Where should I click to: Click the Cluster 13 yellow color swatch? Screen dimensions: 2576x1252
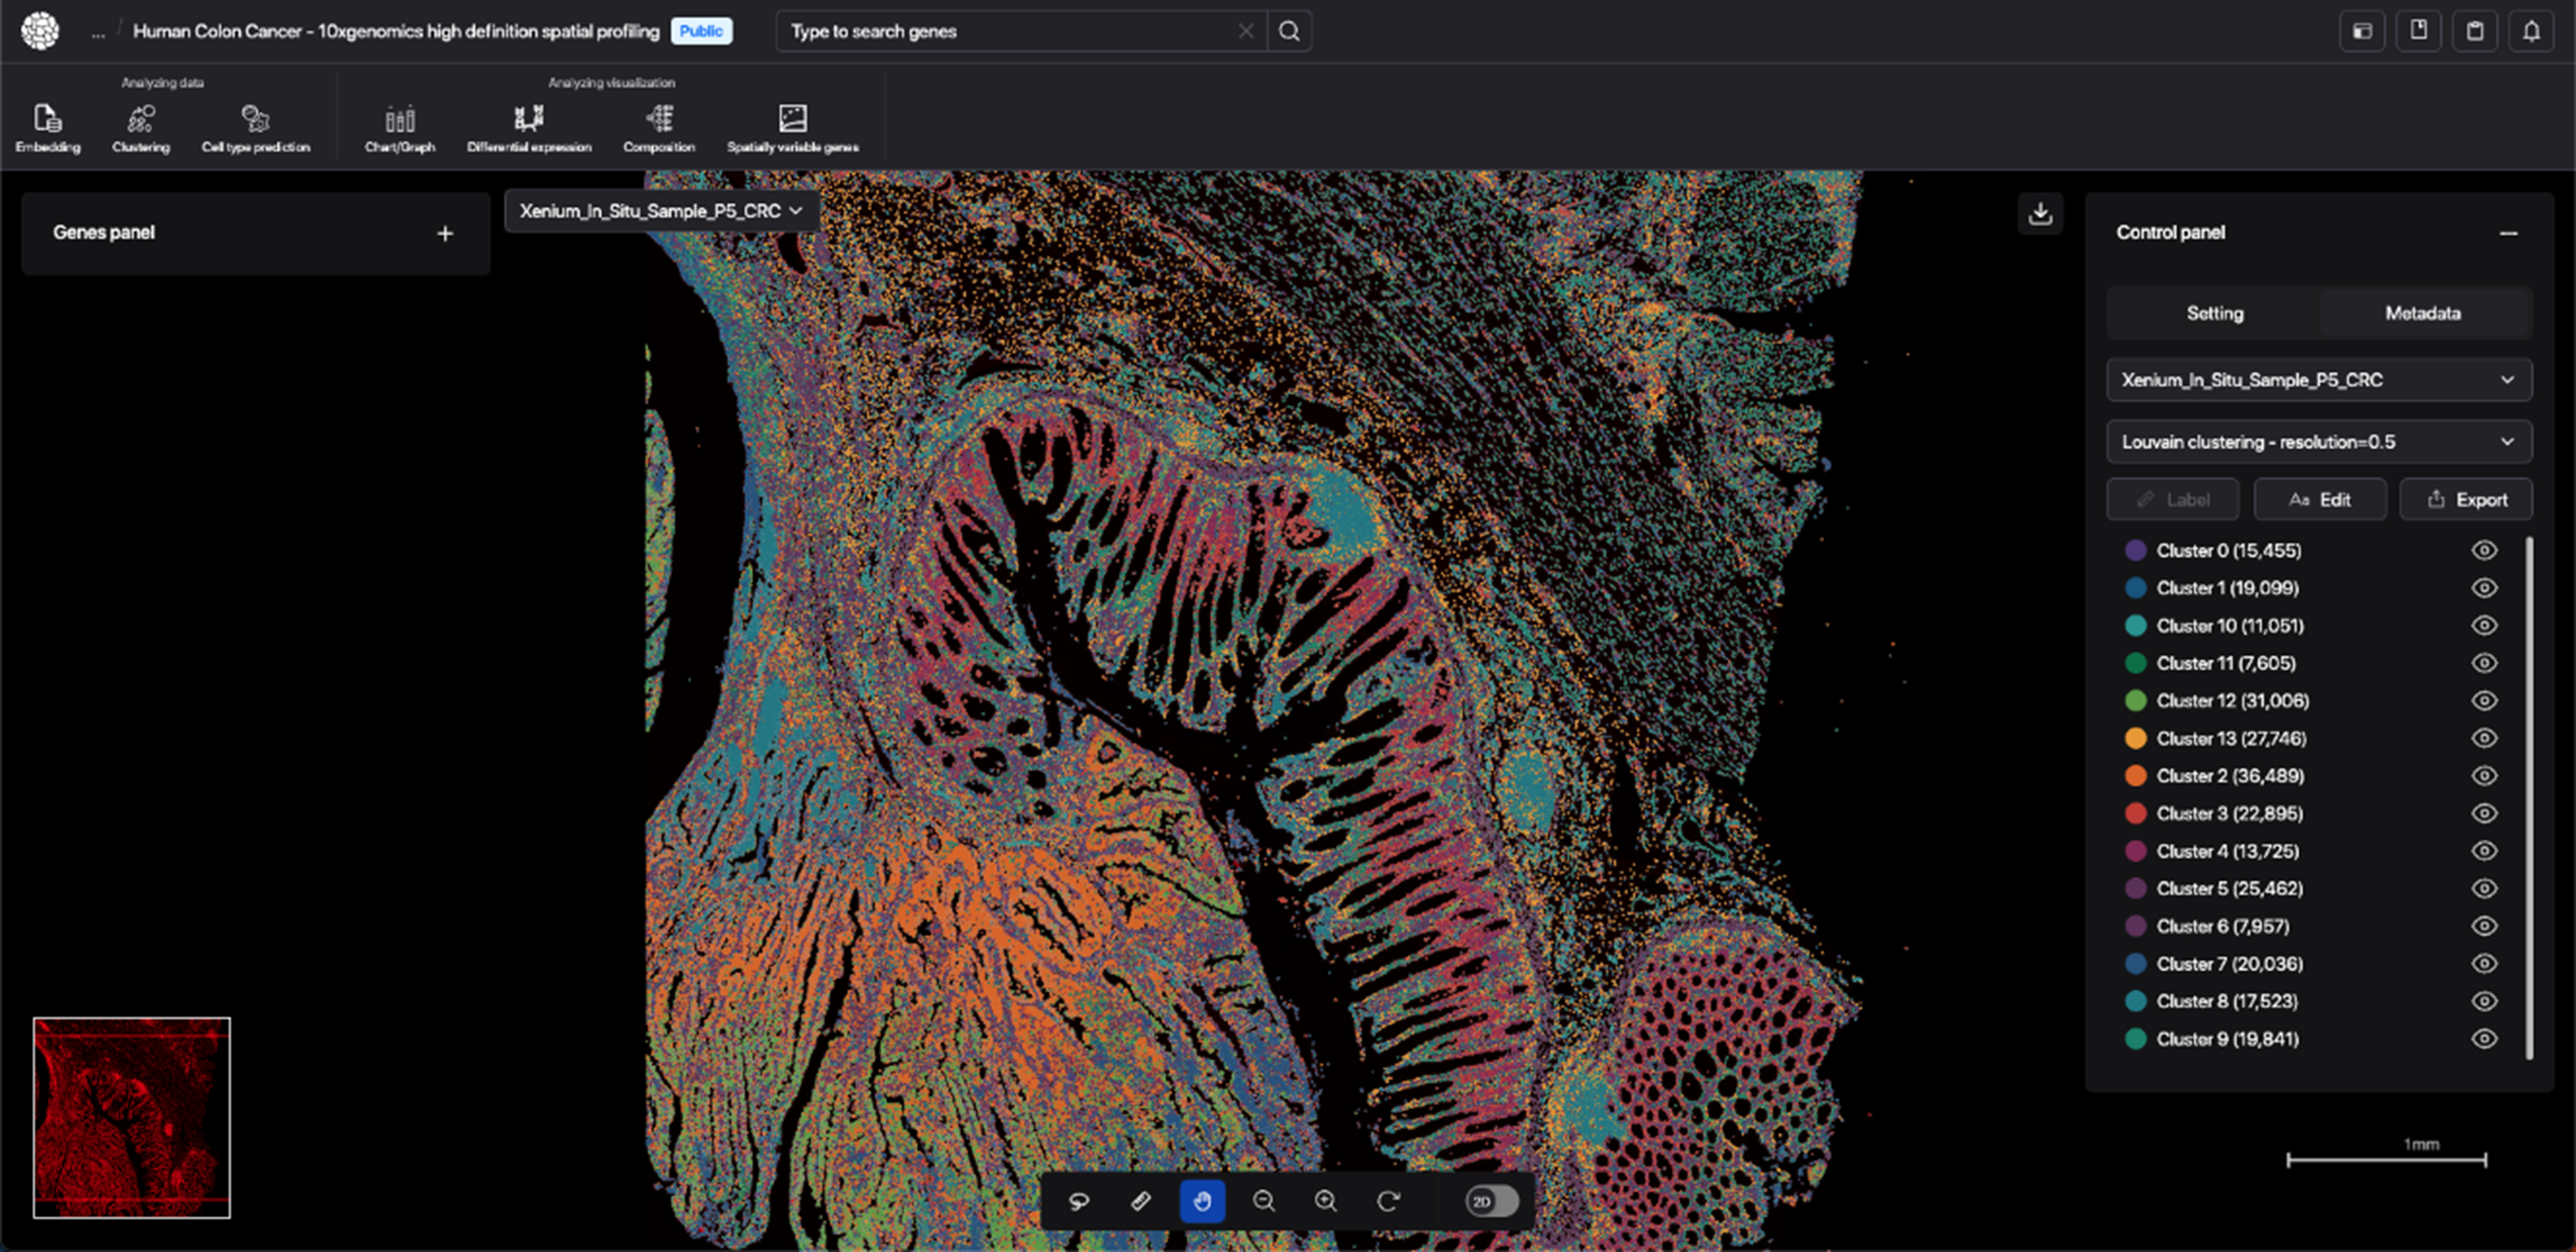pos(2135,738)
